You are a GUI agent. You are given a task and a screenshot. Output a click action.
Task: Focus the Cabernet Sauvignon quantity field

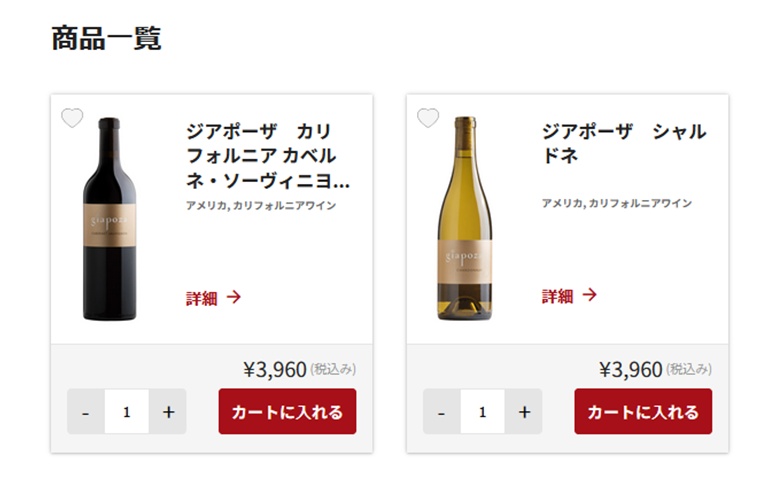click(127, 412)
